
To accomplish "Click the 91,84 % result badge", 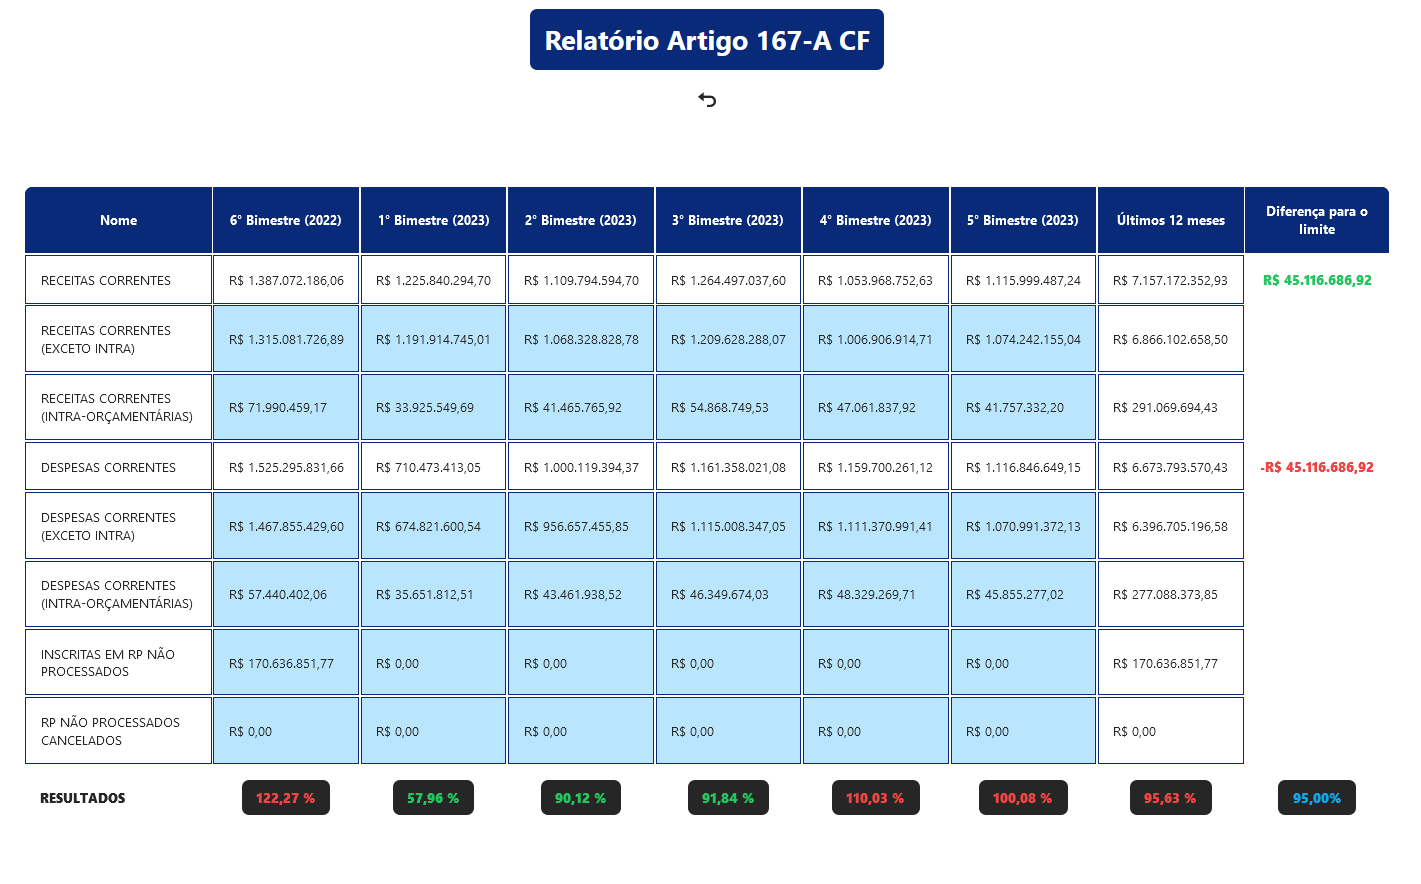I will click(x=728, y=798).
